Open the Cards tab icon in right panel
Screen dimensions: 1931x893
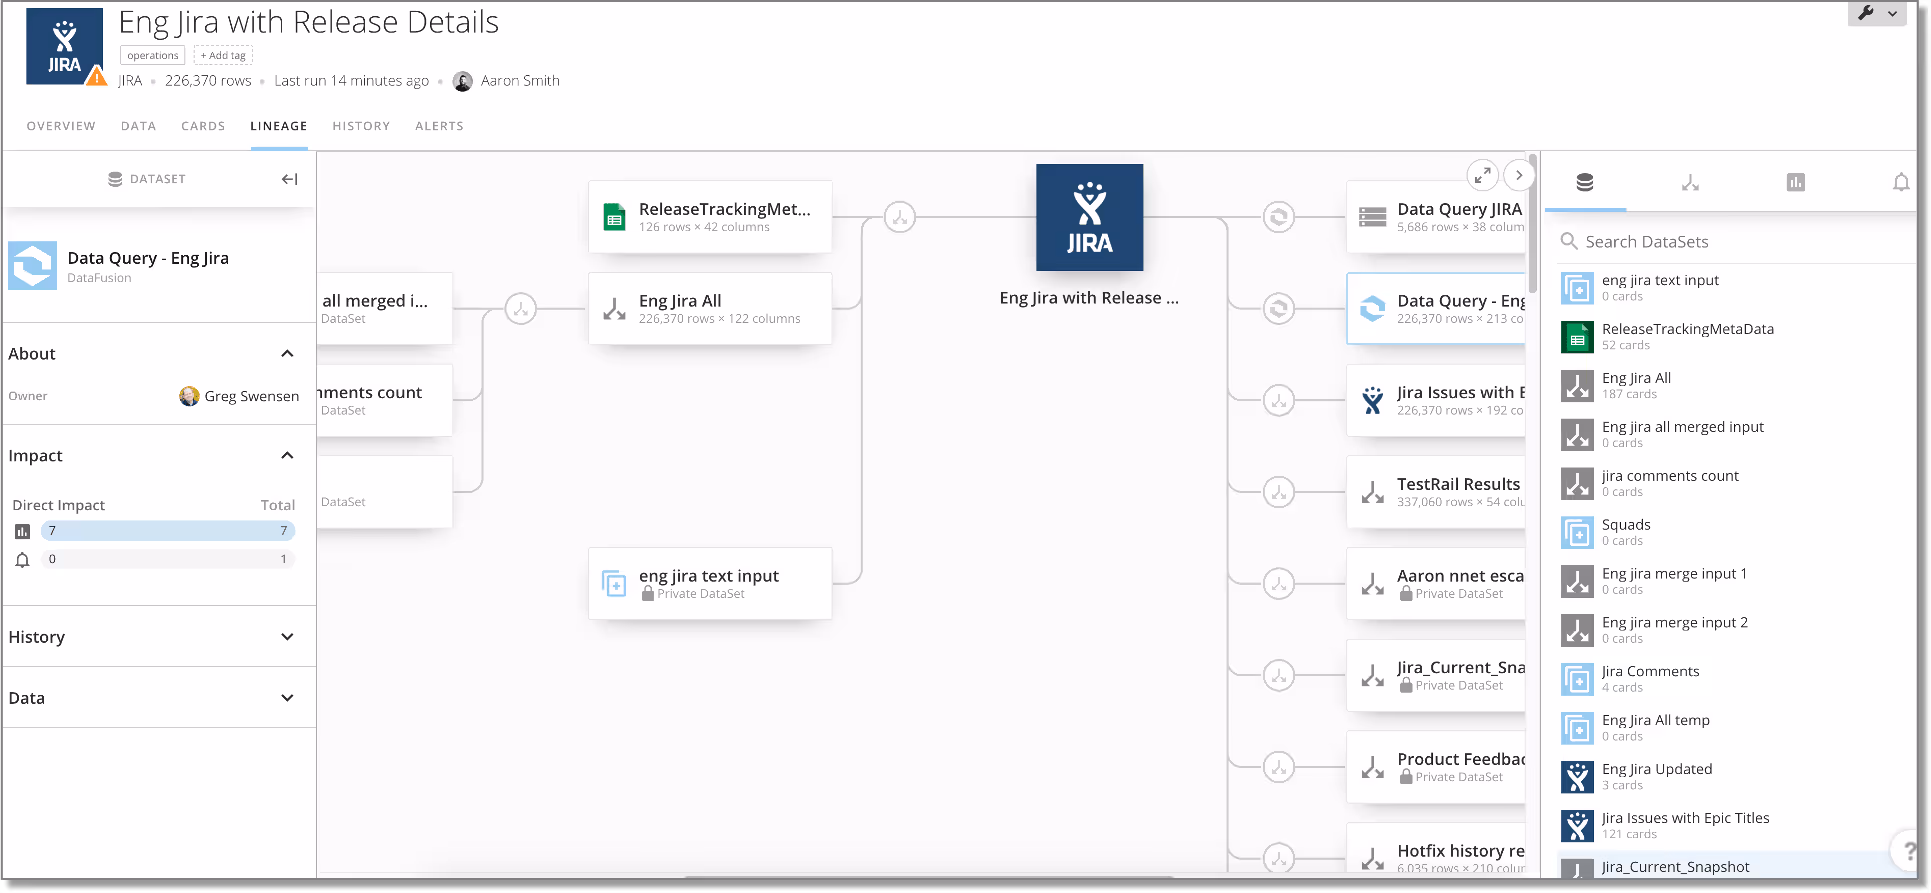click(1796, 182)
